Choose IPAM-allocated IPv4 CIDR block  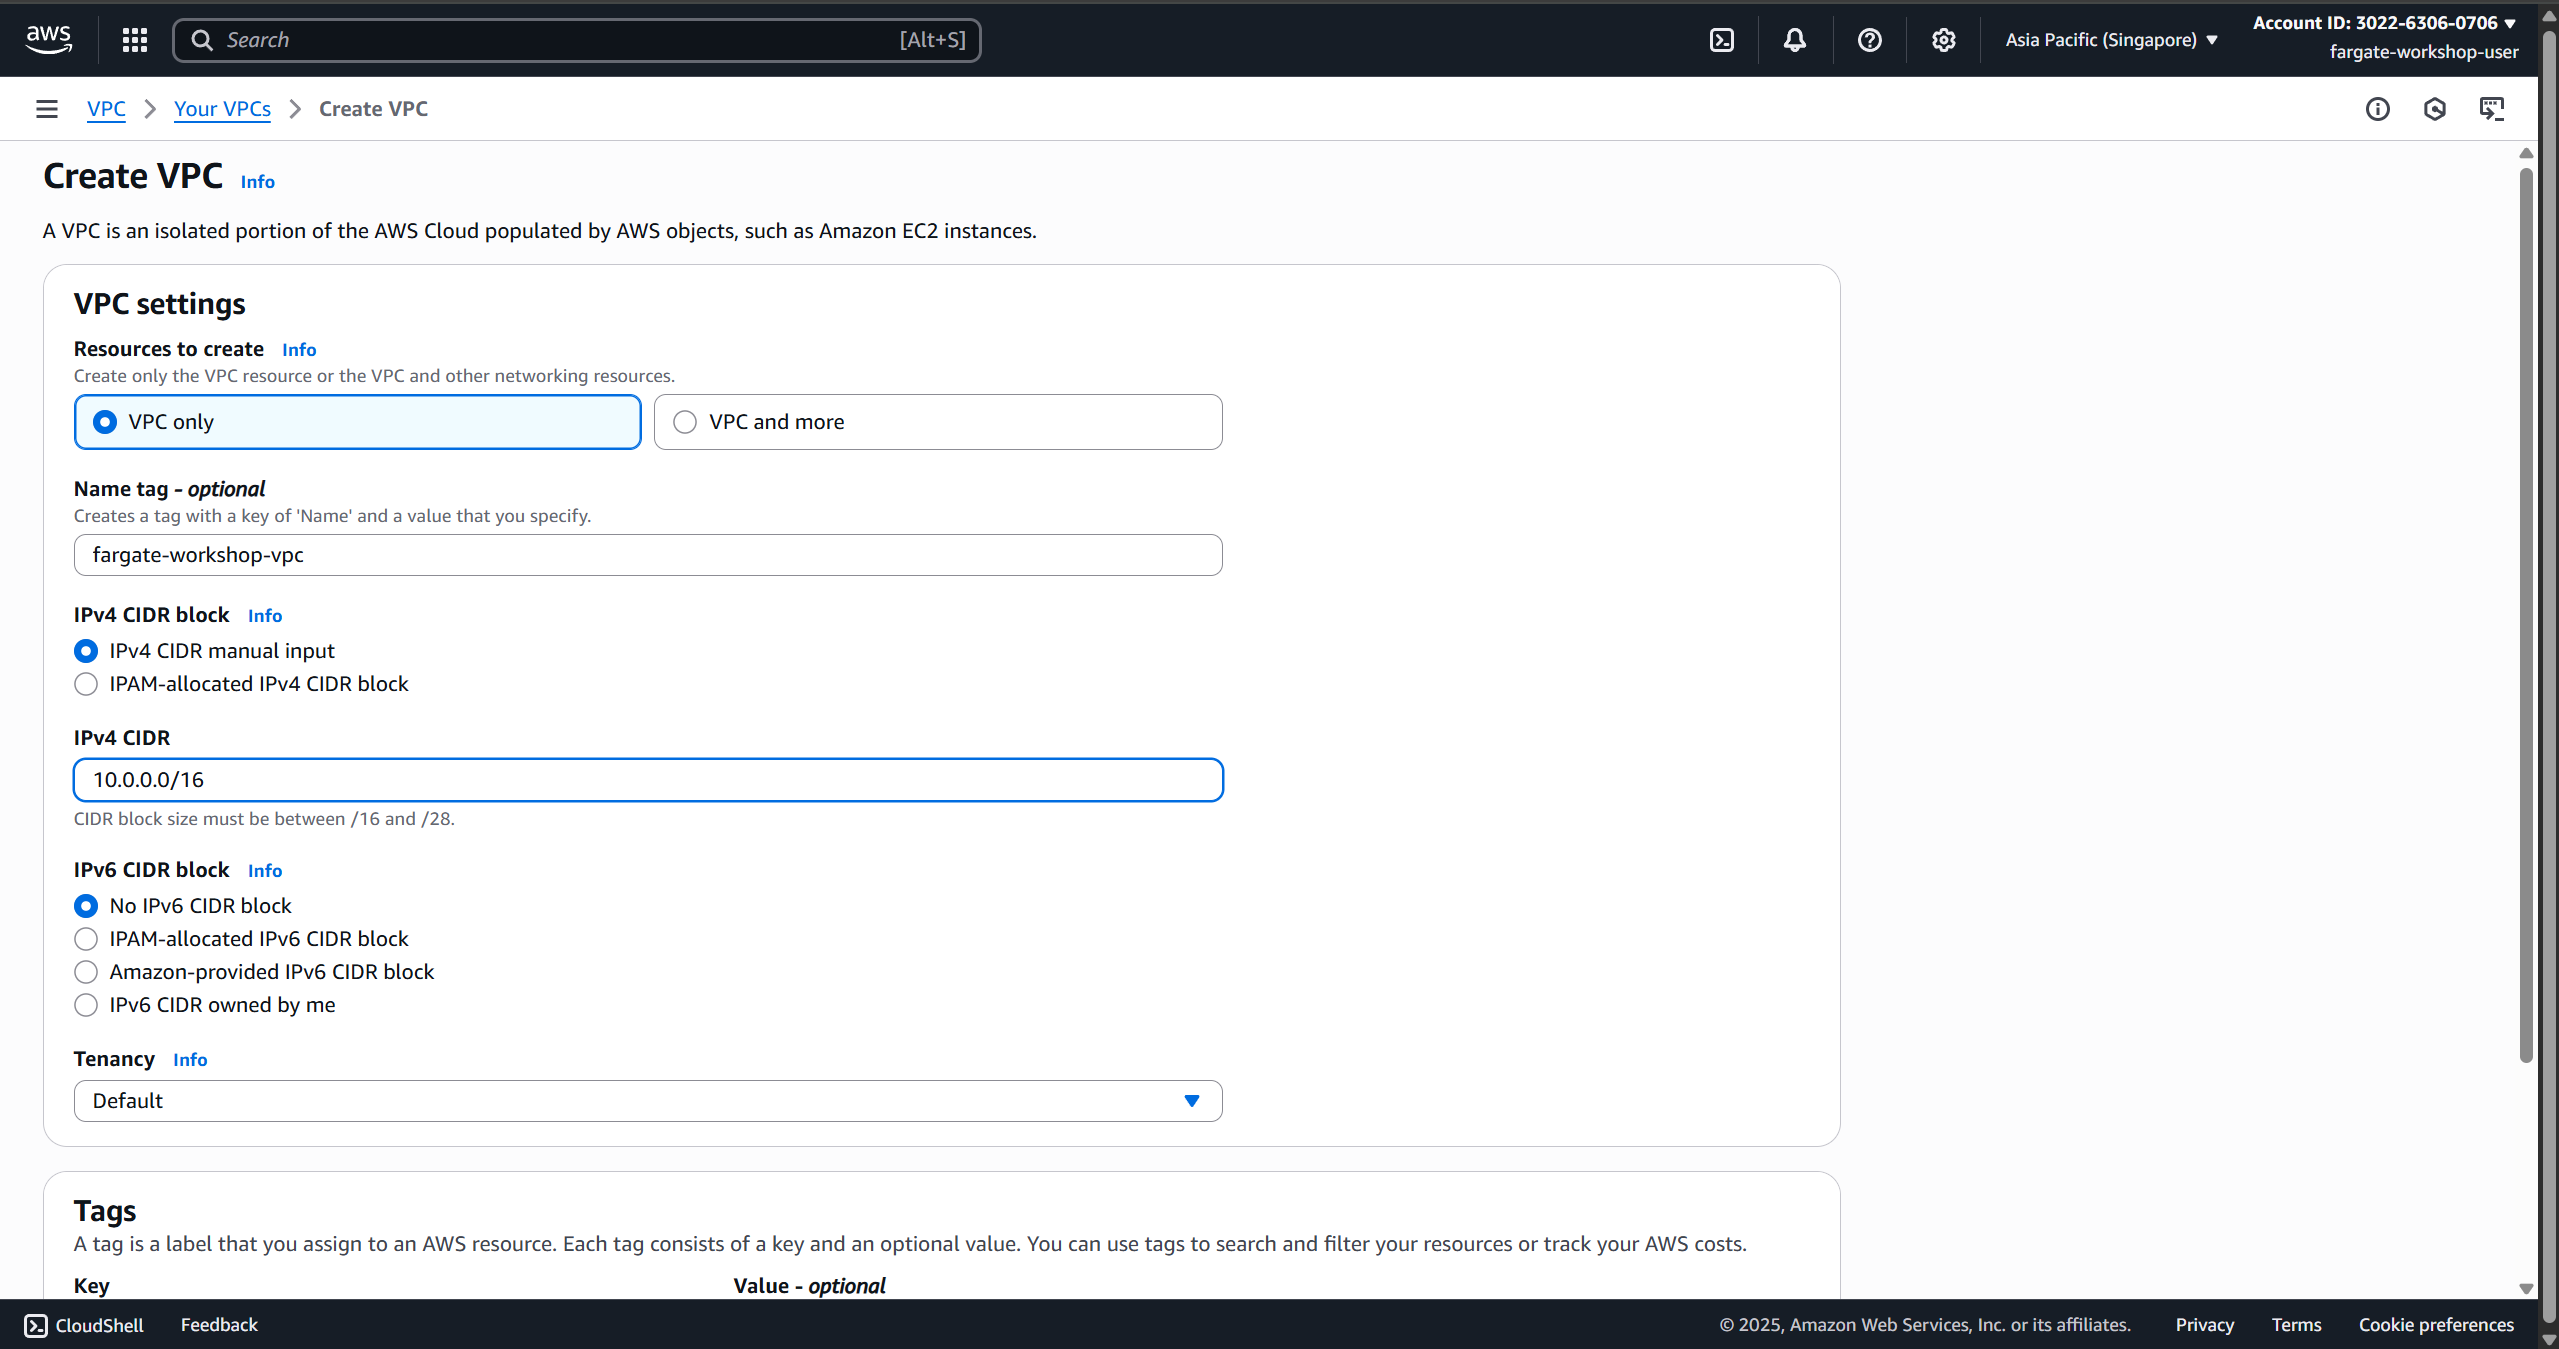point(86,684)
